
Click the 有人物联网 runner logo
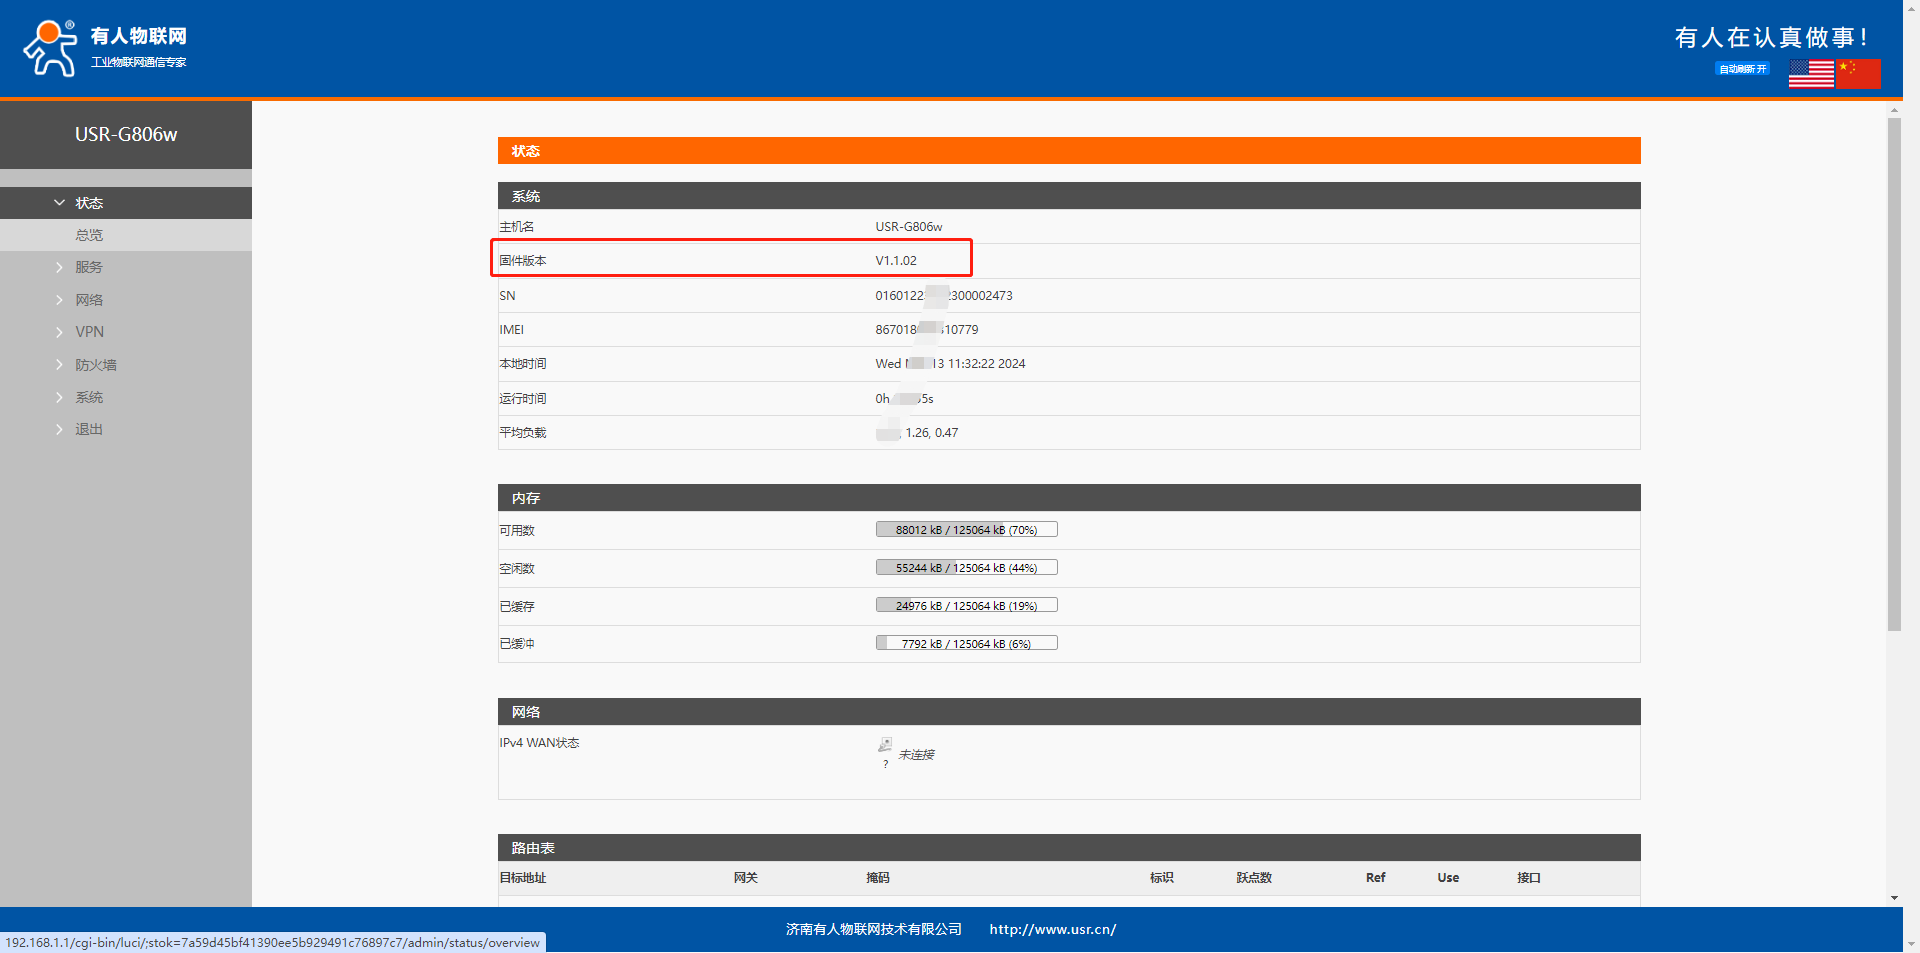click(x=50, y=48)
